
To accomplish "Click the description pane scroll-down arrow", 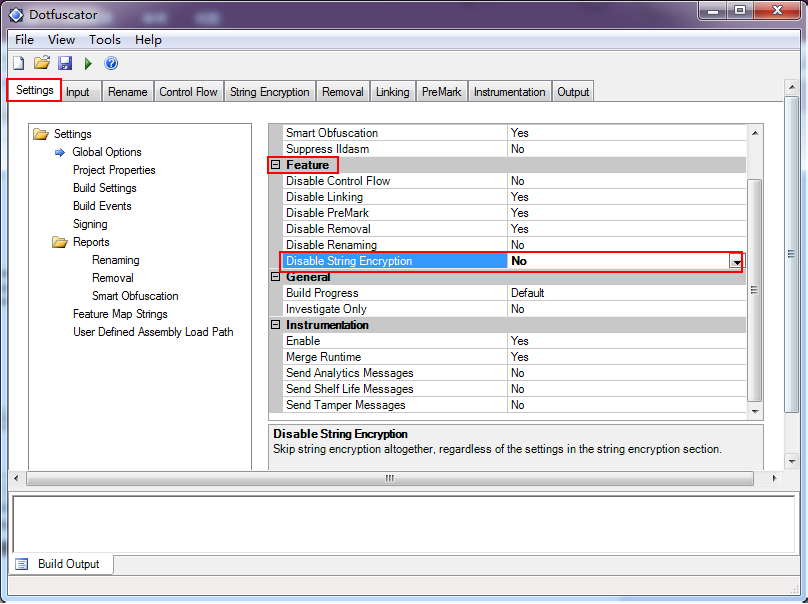I will (792, 461).
